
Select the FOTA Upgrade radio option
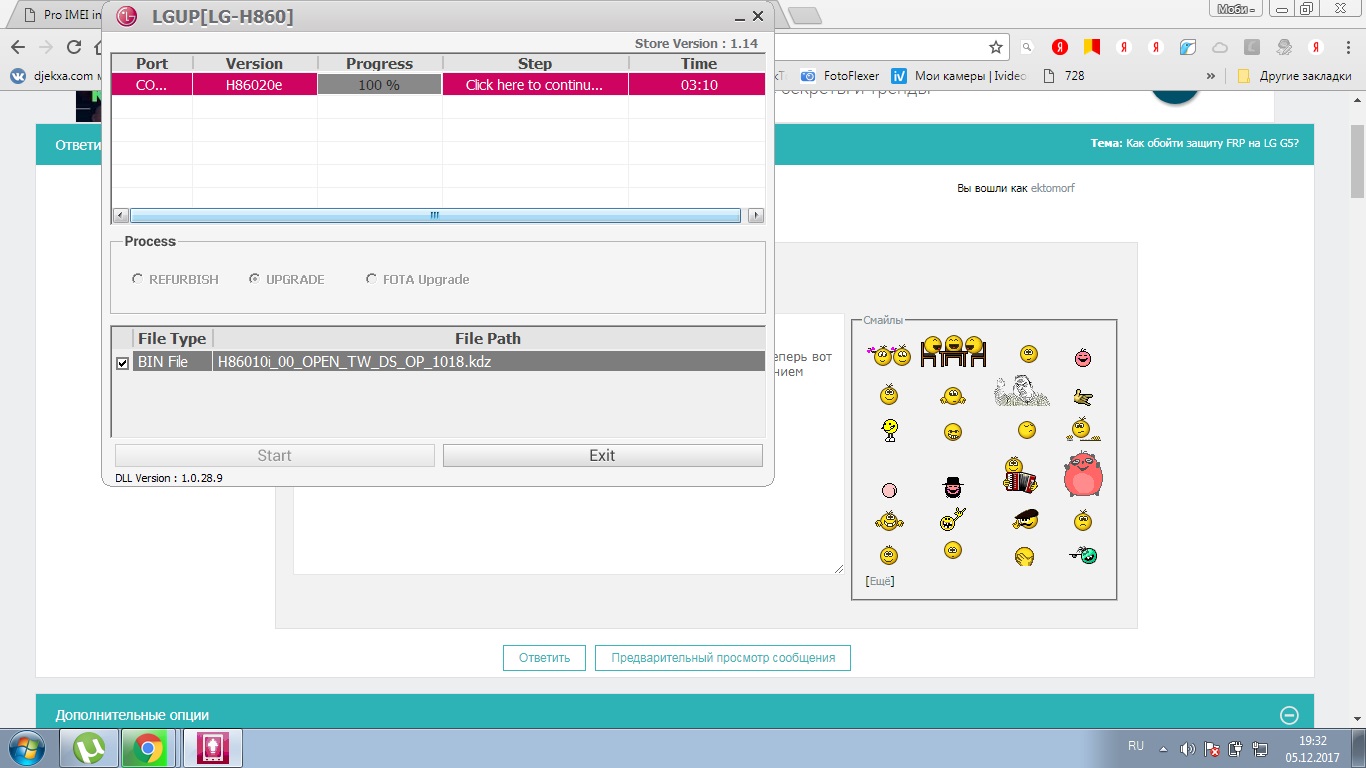point(372,279)
